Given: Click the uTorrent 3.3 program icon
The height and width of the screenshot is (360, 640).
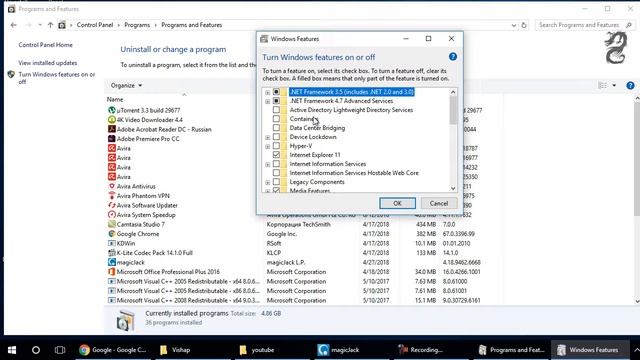Looking at the screenshot, I should pyautogui.click(x=111, y=110).
